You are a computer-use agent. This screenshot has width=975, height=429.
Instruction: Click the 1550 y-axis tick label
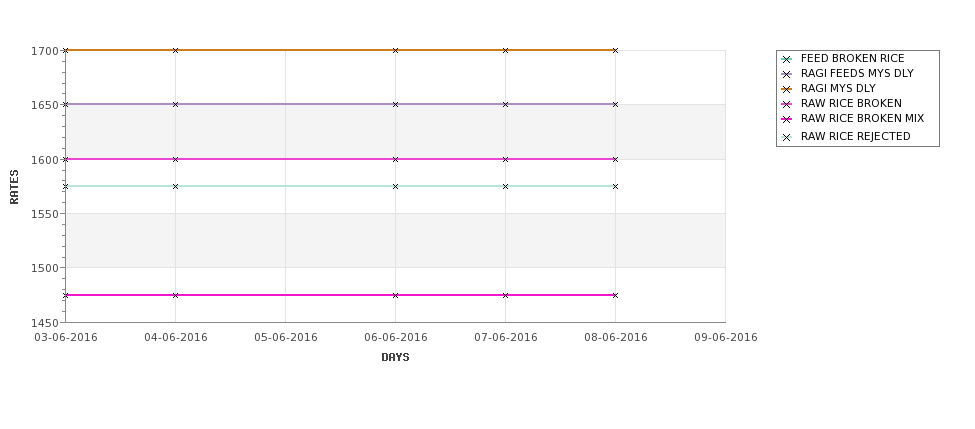pos(45,214)
